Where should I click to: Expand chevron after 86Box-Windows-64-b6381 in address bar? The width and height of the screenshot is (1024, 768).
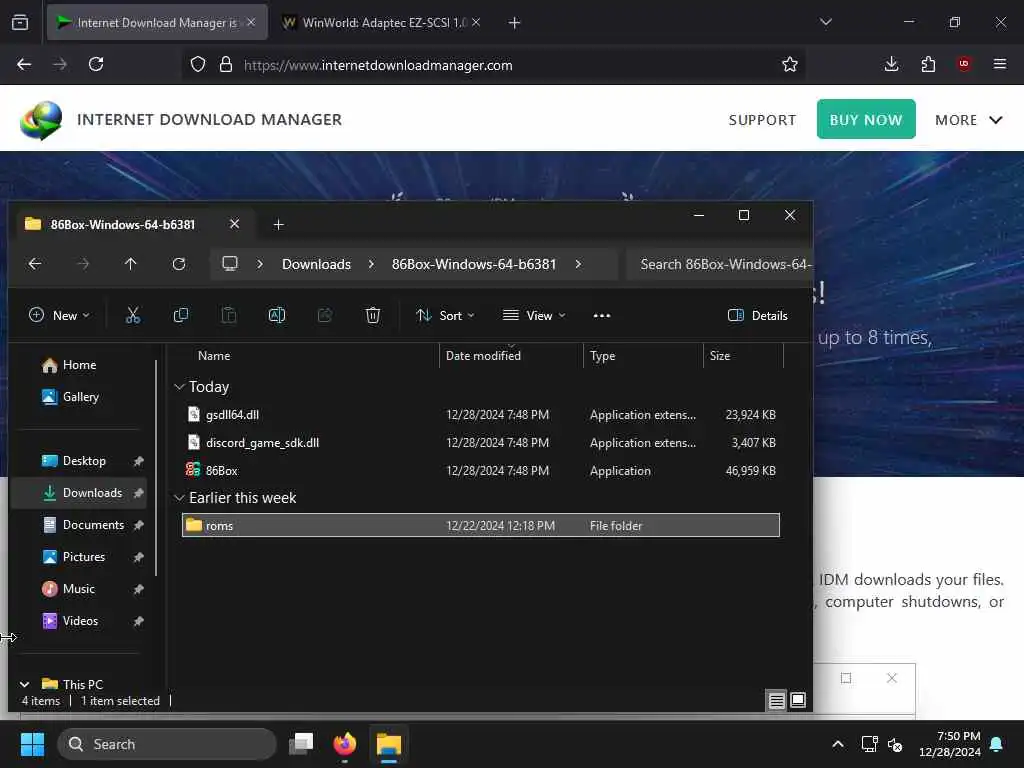tap(578, 264)
